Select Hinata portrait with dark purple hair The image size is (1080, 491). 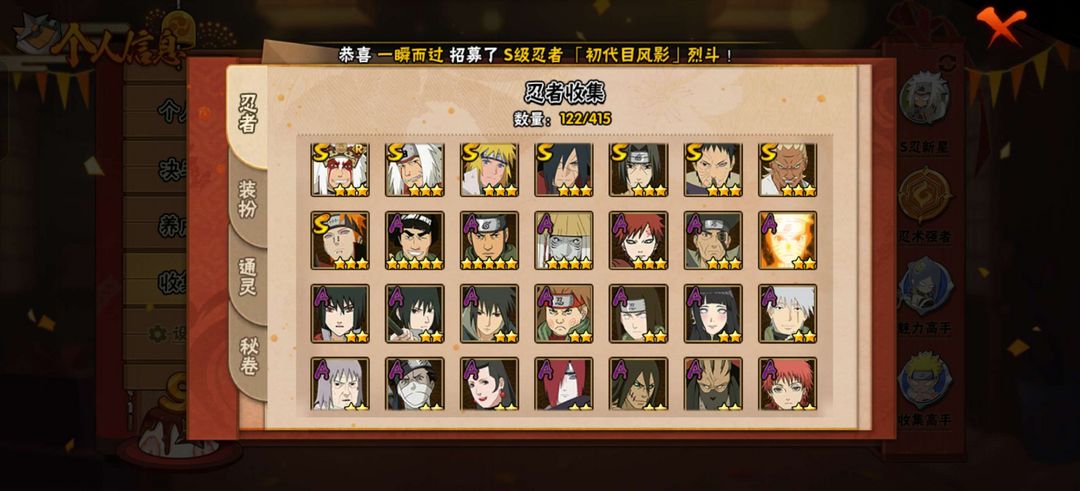point(713,313)
